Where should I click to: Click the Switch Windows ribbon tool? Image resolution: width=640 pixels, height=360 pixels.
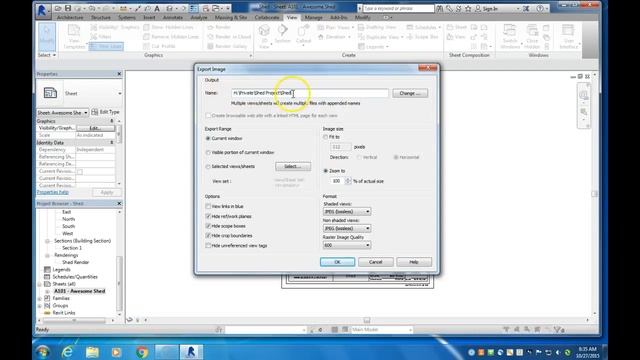[x=510, y=36]
